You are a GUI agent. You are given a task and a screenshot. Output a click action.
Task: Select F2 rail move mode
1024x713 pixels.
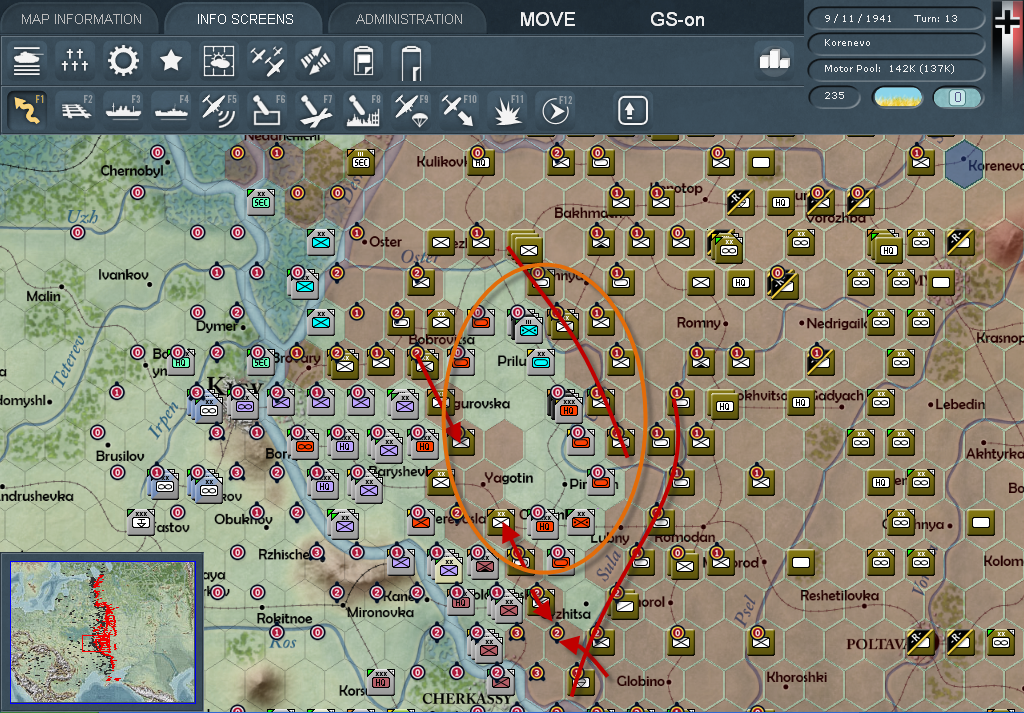pos(74,109)
